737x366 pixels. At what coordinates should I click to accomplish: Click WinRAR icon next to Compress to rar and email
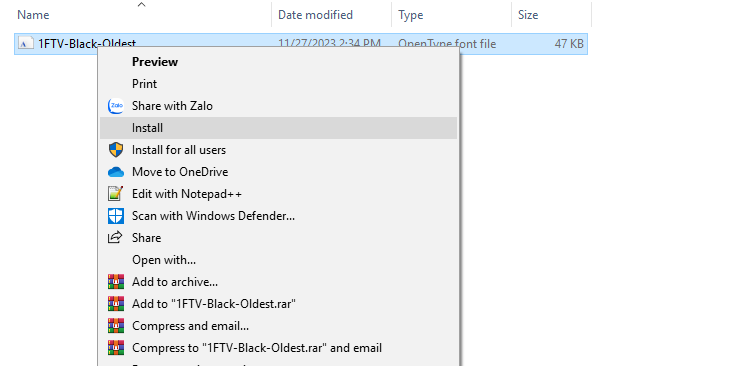[x=116, y=348]
